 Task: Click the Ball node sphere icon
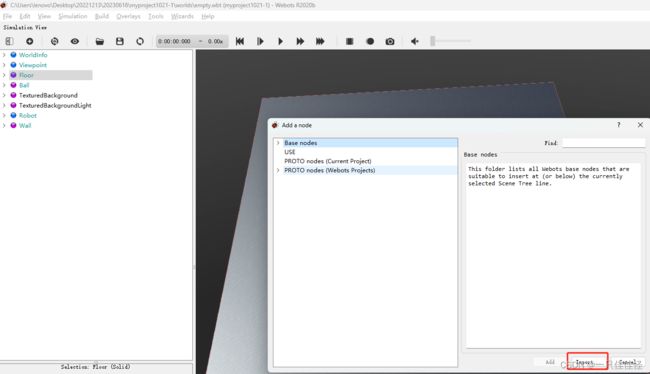13,85
